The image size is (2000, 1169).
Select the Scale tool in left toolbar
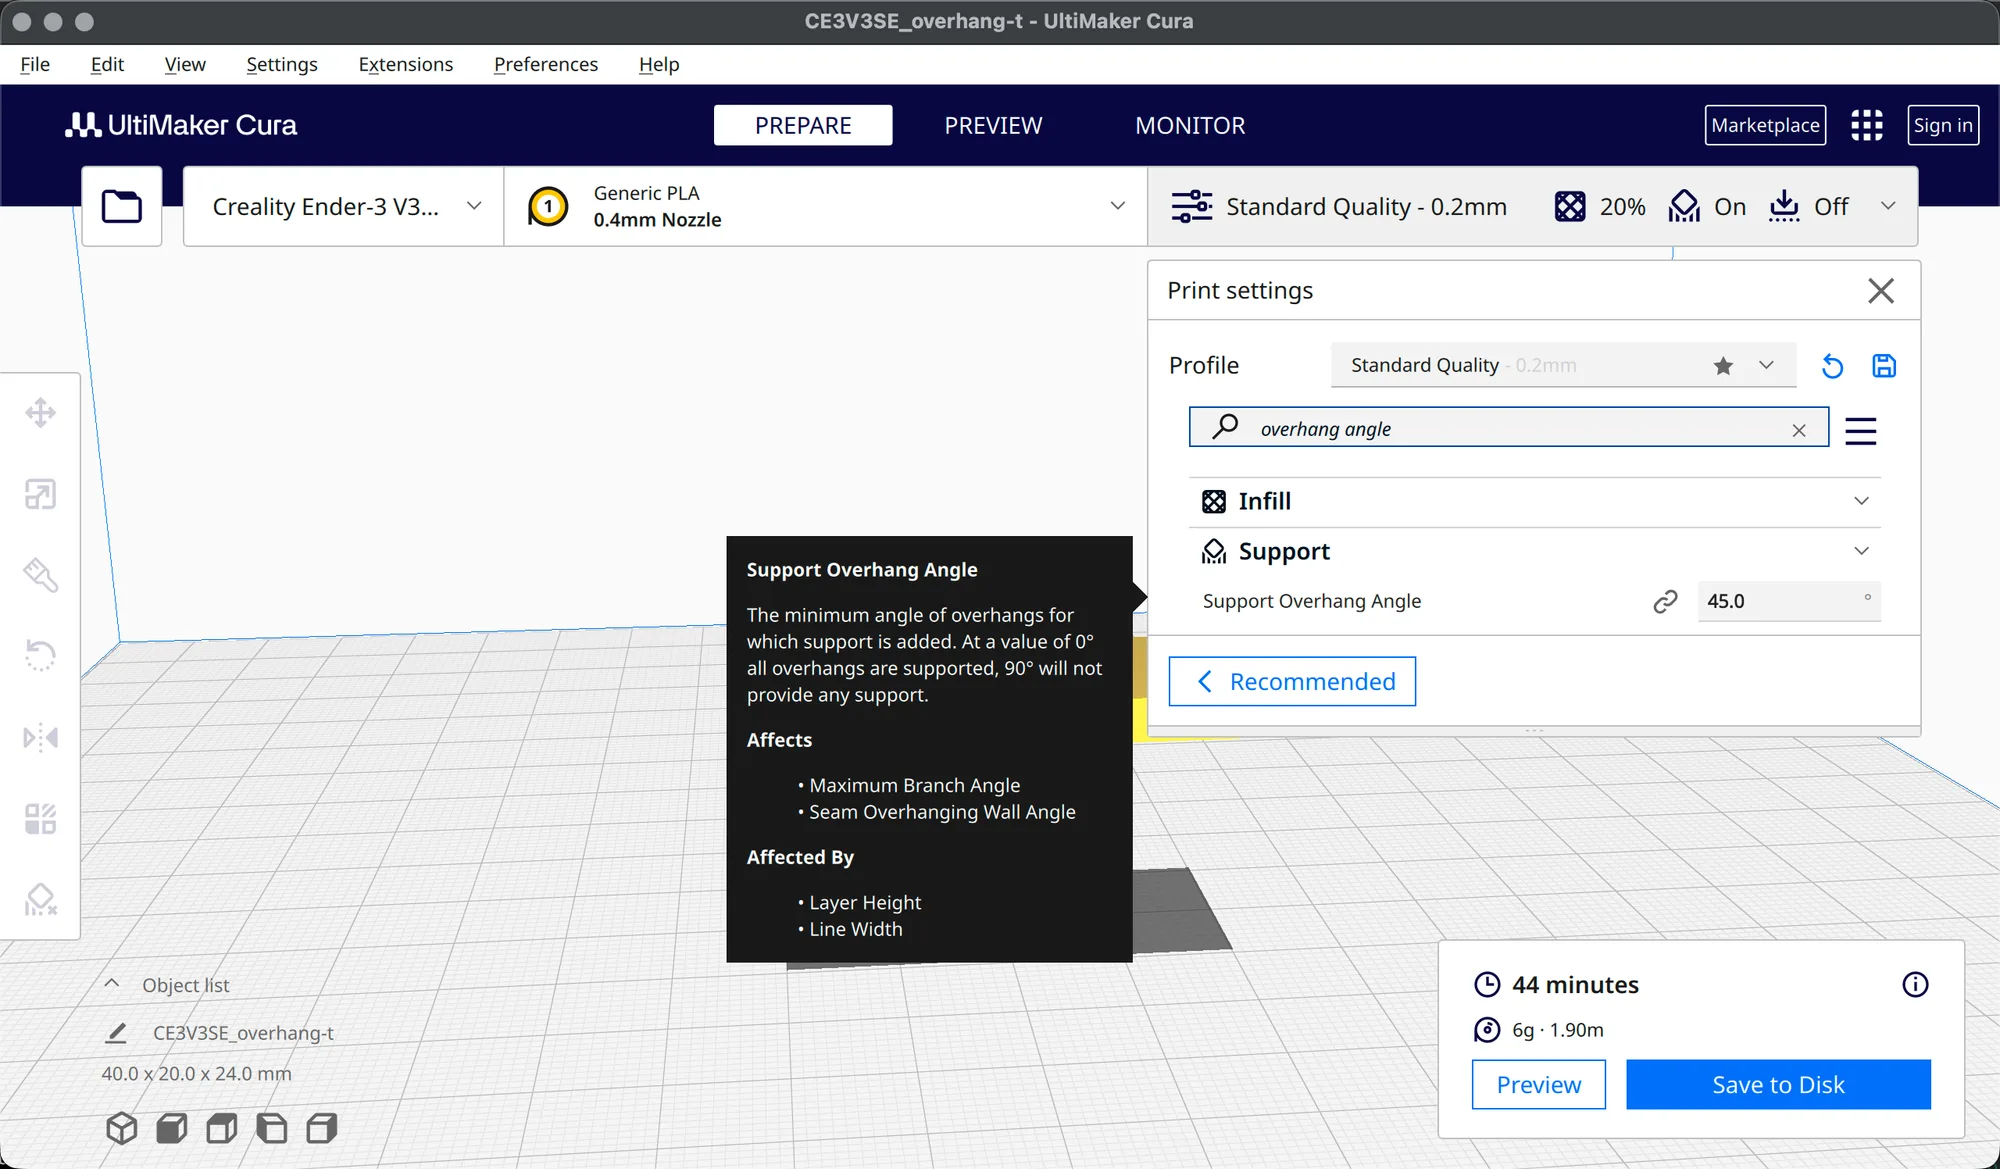pyautogui.click(x=40, y=494)
